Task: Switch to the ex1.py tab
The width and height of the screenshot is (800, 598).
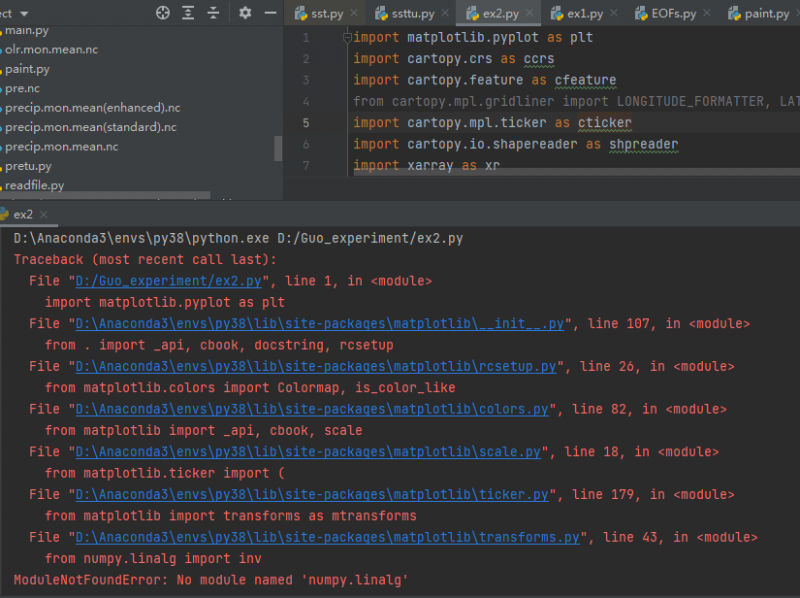Action: [585, 14]
